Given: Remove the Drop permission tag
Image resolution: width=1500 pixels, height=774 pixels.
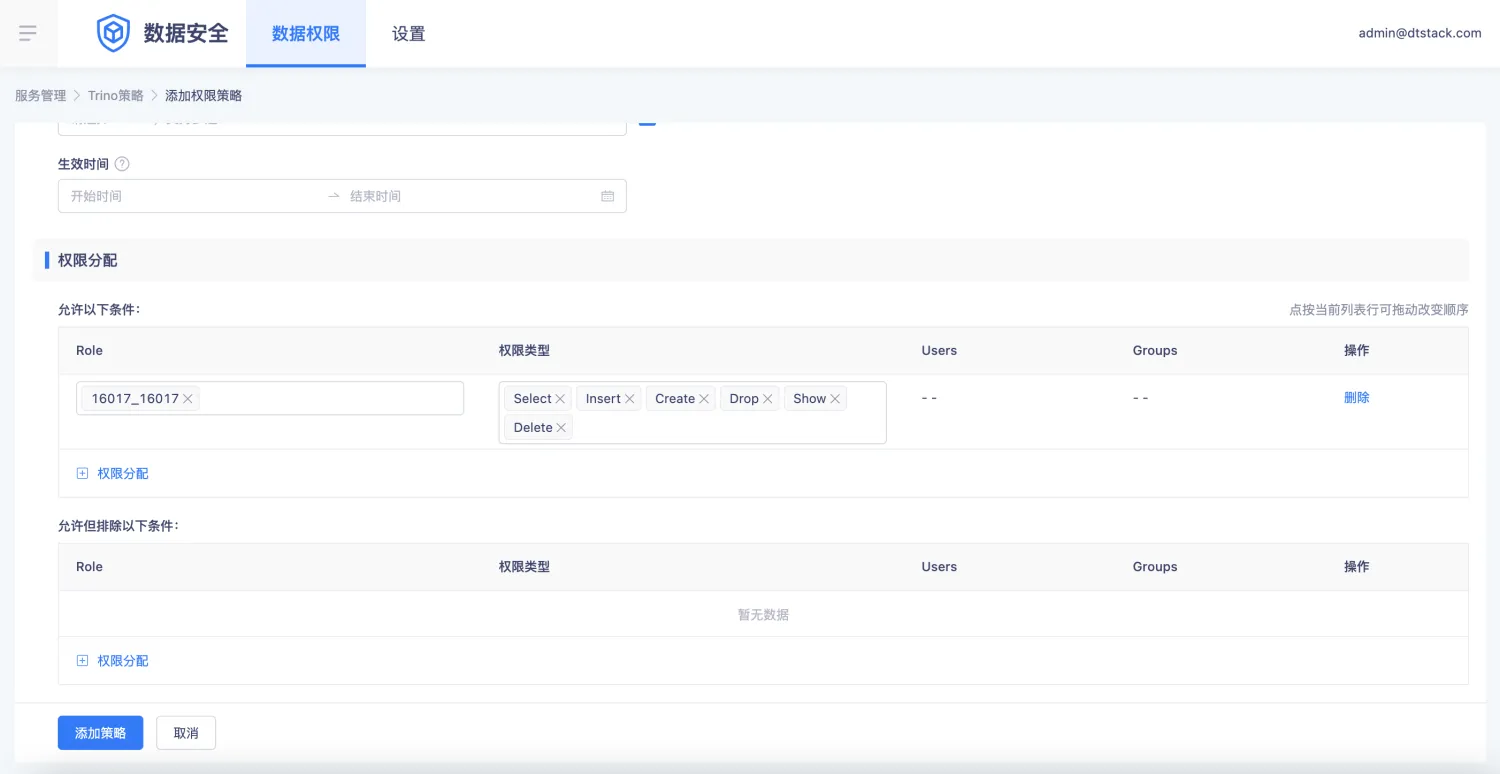Looking at the screenshot, I should [768, 399].
